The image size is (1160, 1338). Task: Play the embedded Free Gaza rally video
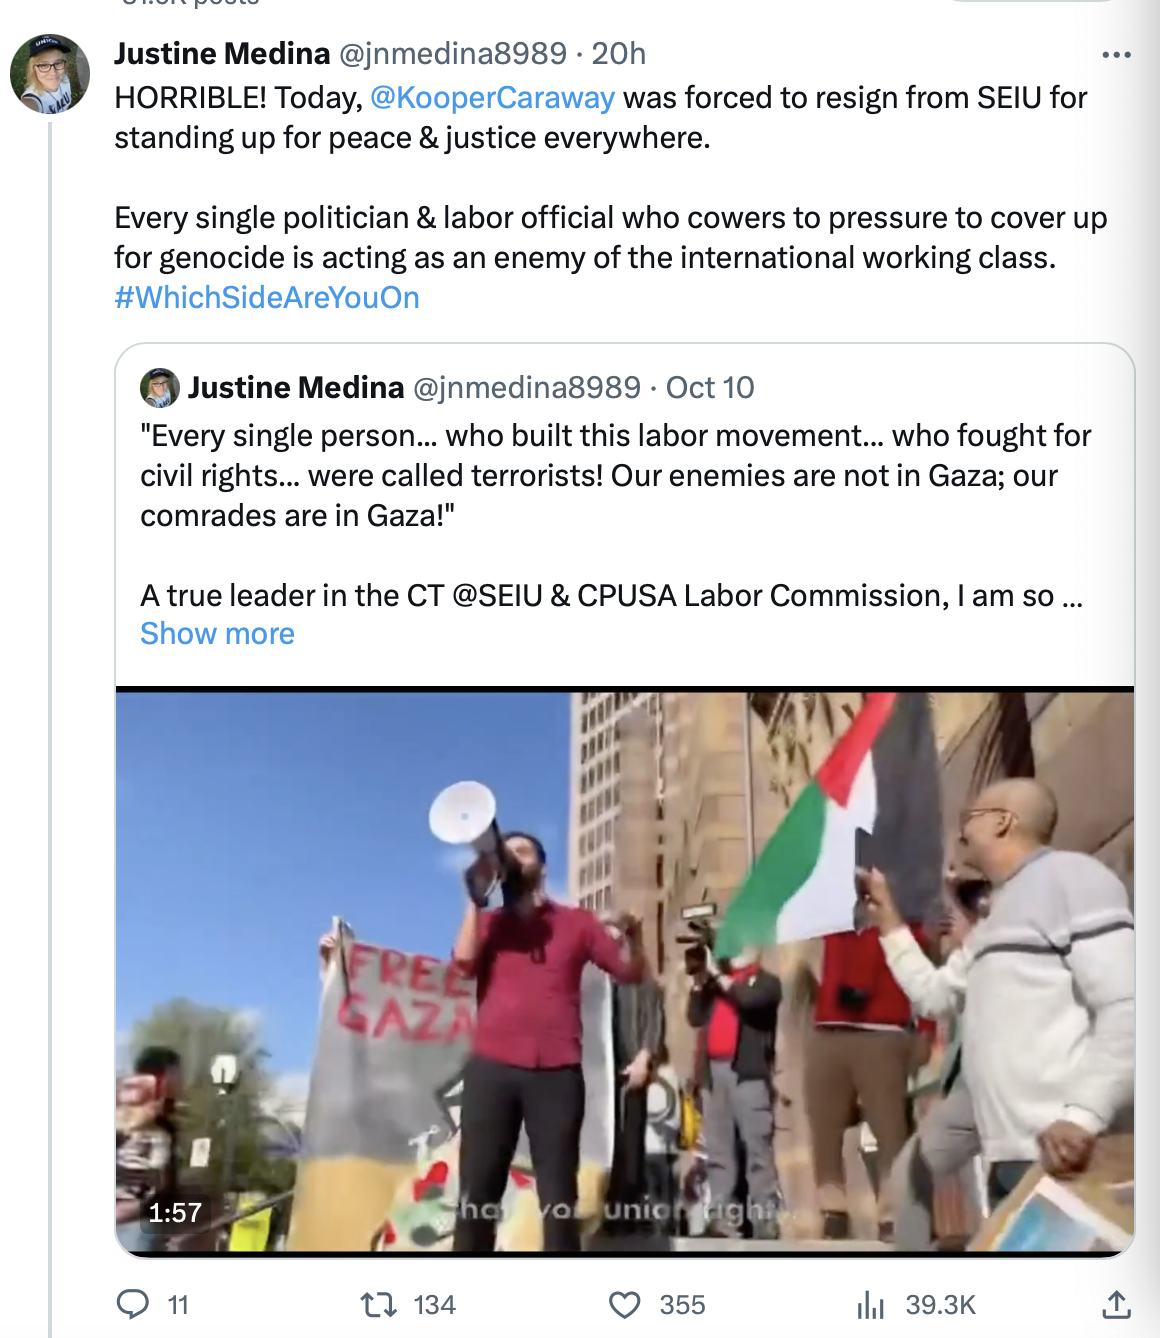coord(625,972)
